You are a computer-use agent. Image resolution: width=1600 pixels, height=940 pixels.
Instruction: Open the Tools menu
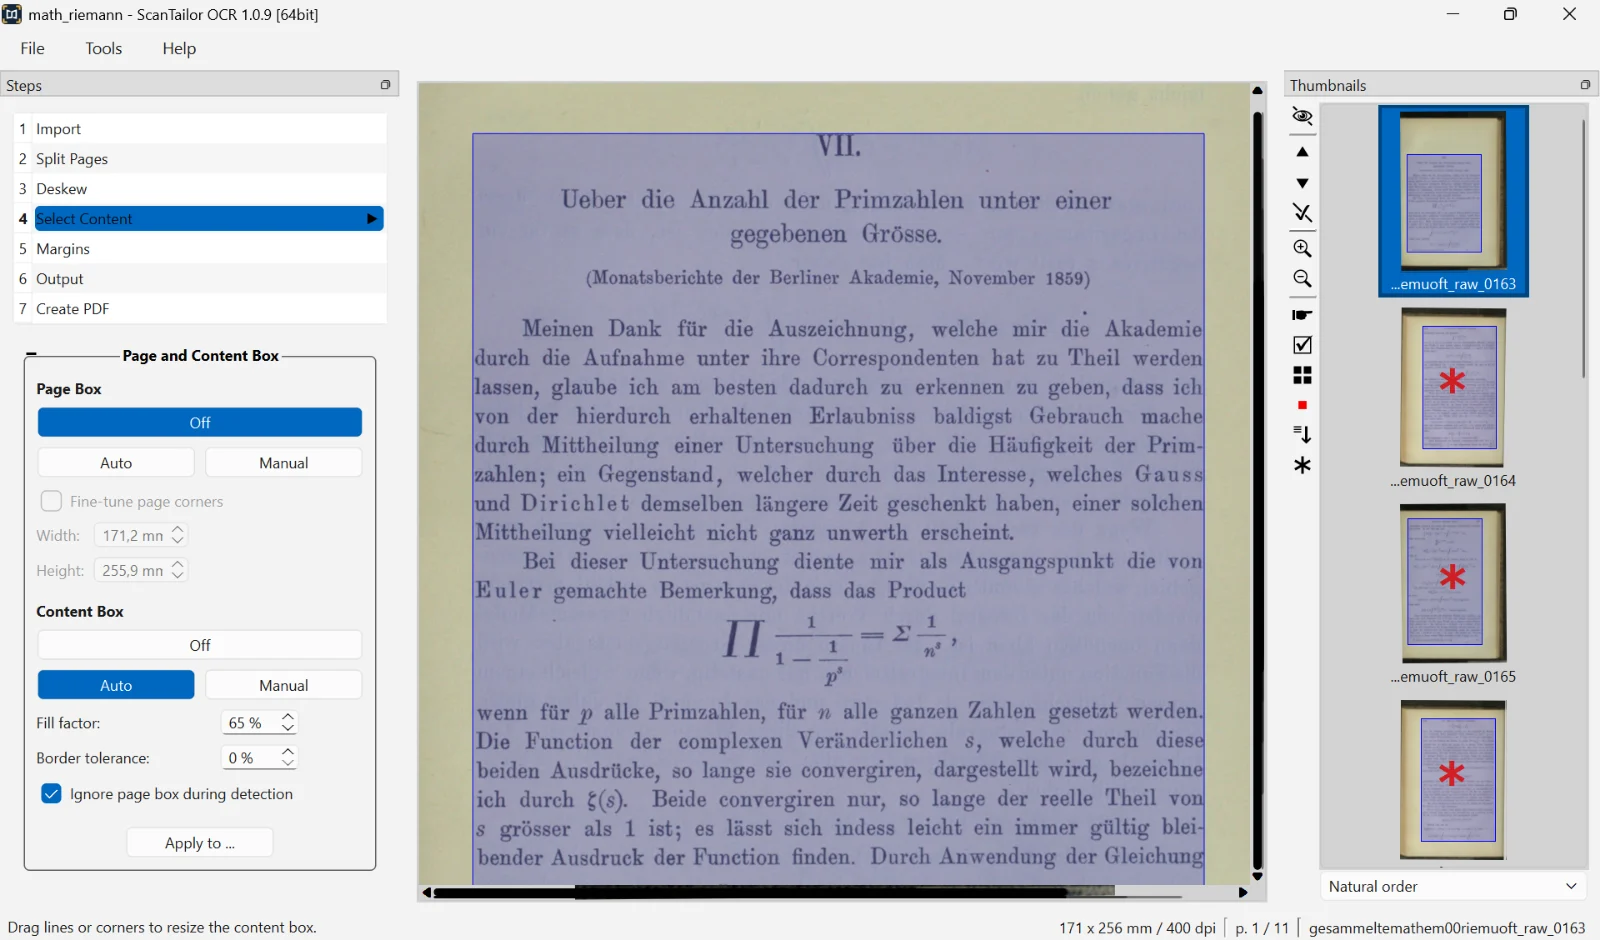point(104,48)
